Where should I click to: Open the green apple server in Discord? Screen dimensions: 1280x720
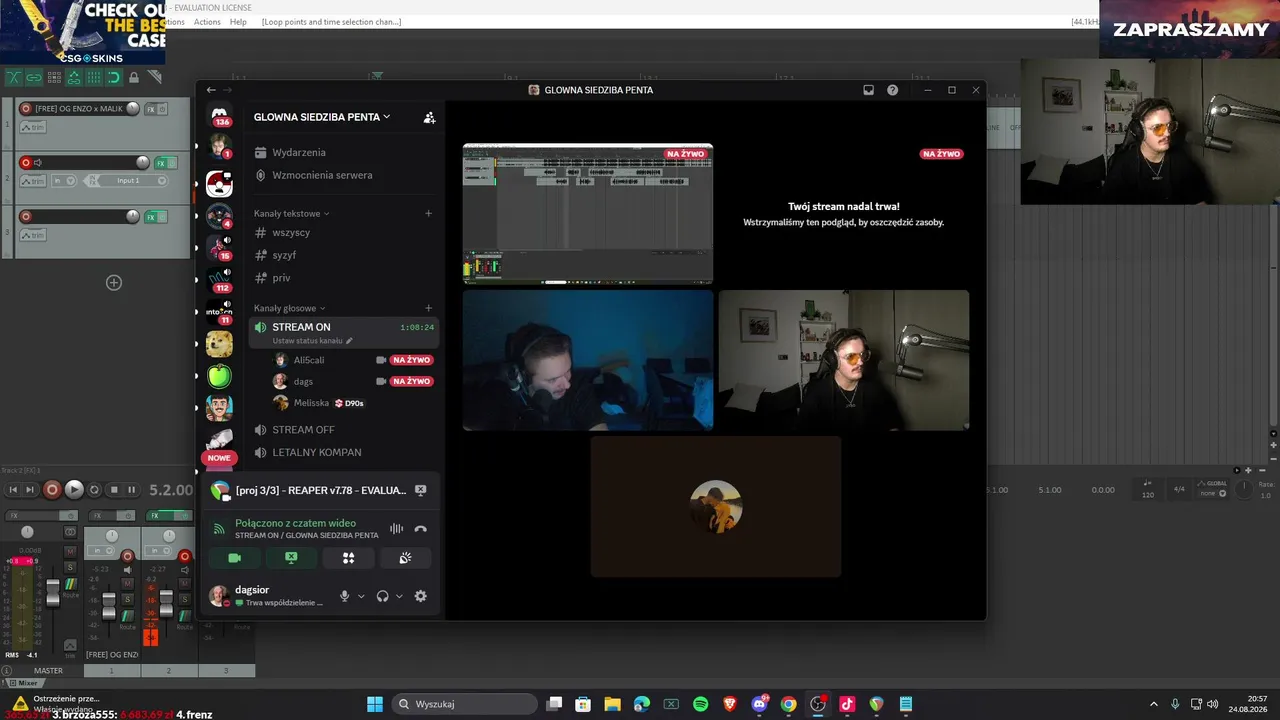(x=219, y=376)
